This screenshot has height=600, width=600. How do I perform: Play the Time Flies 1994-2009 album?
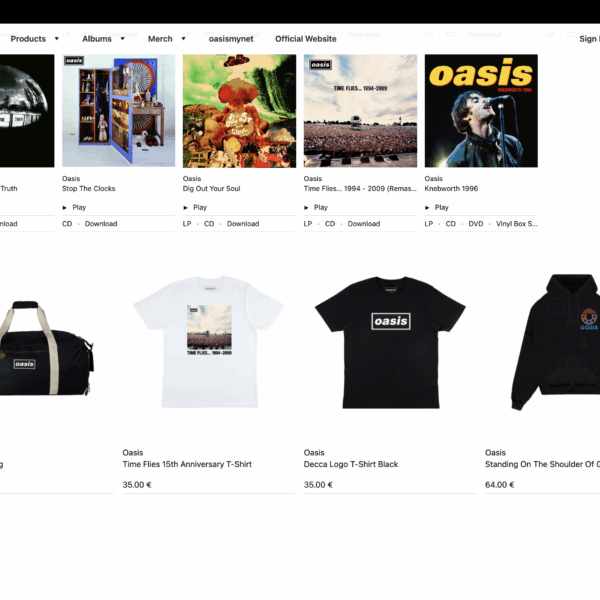tap(316, 207)
